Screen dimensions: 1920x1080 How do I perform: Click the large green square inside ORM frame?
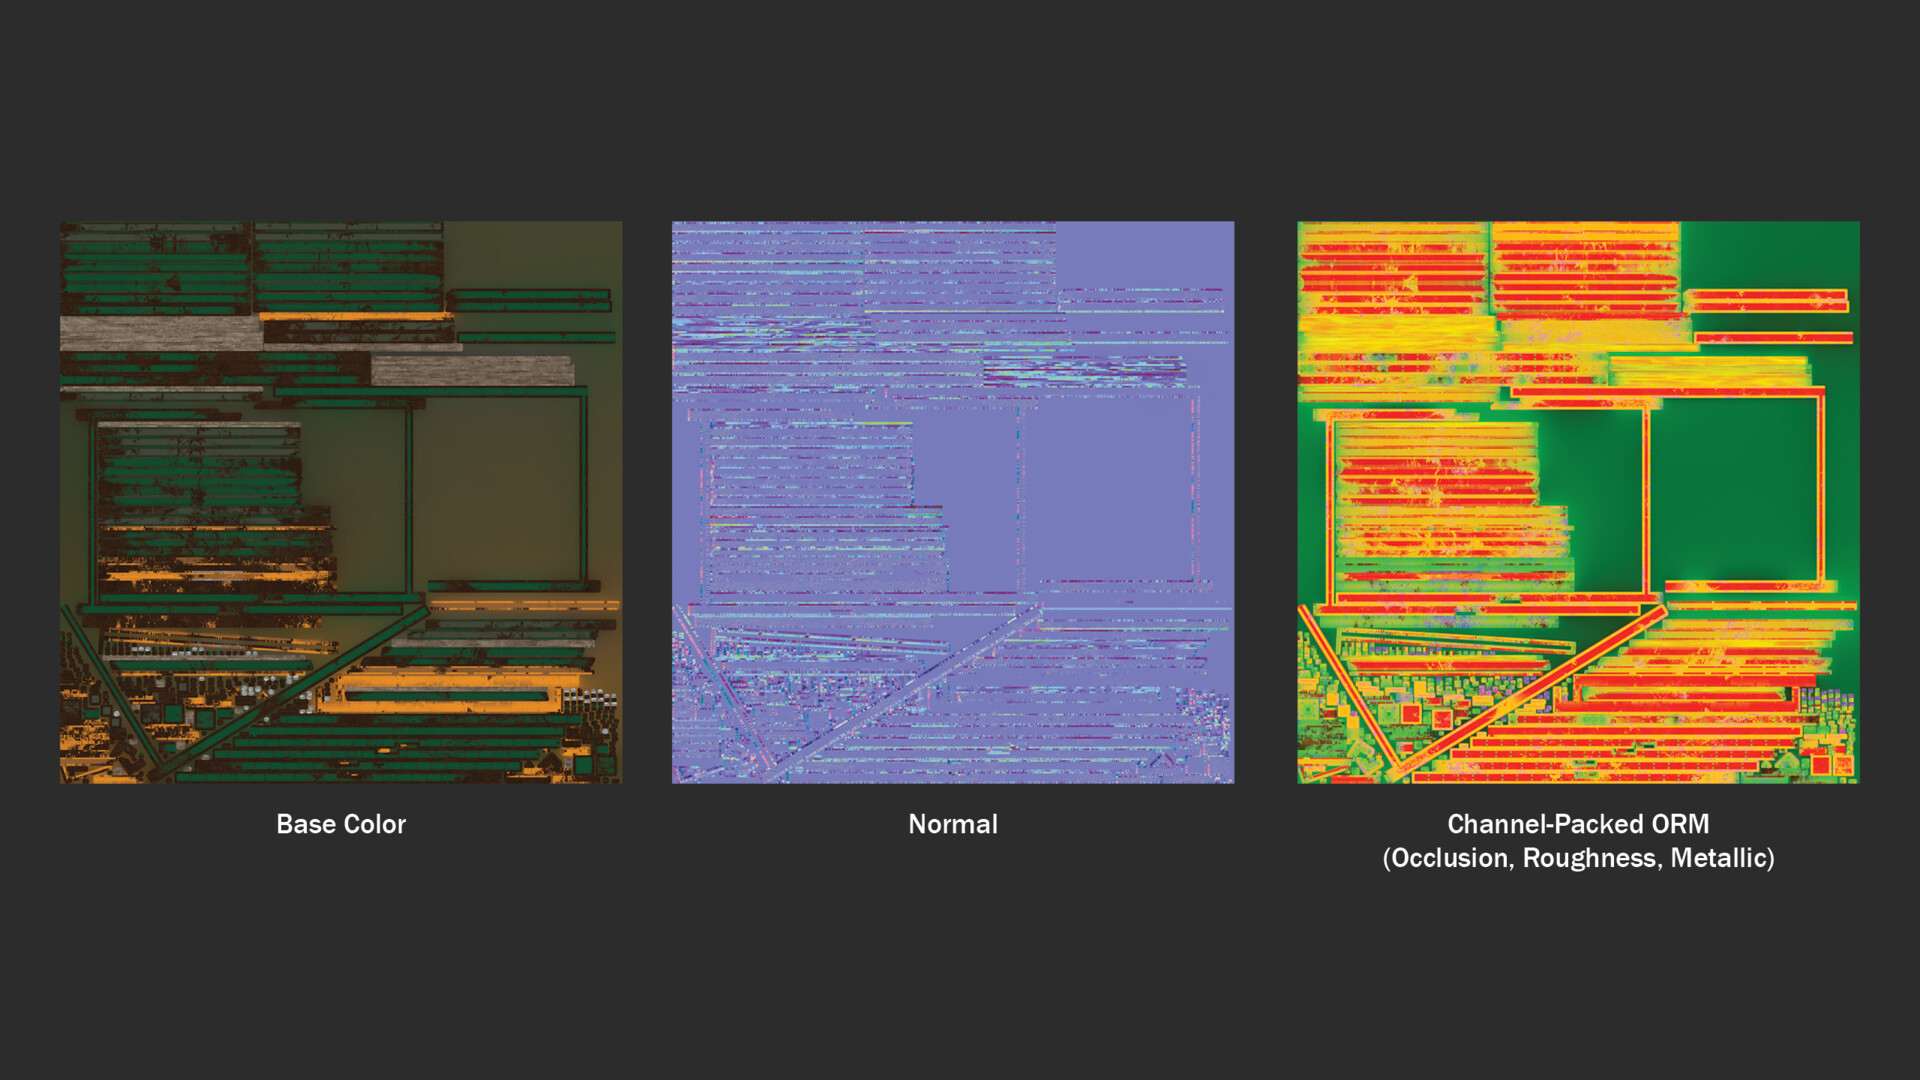click(x=1735, y=490)
